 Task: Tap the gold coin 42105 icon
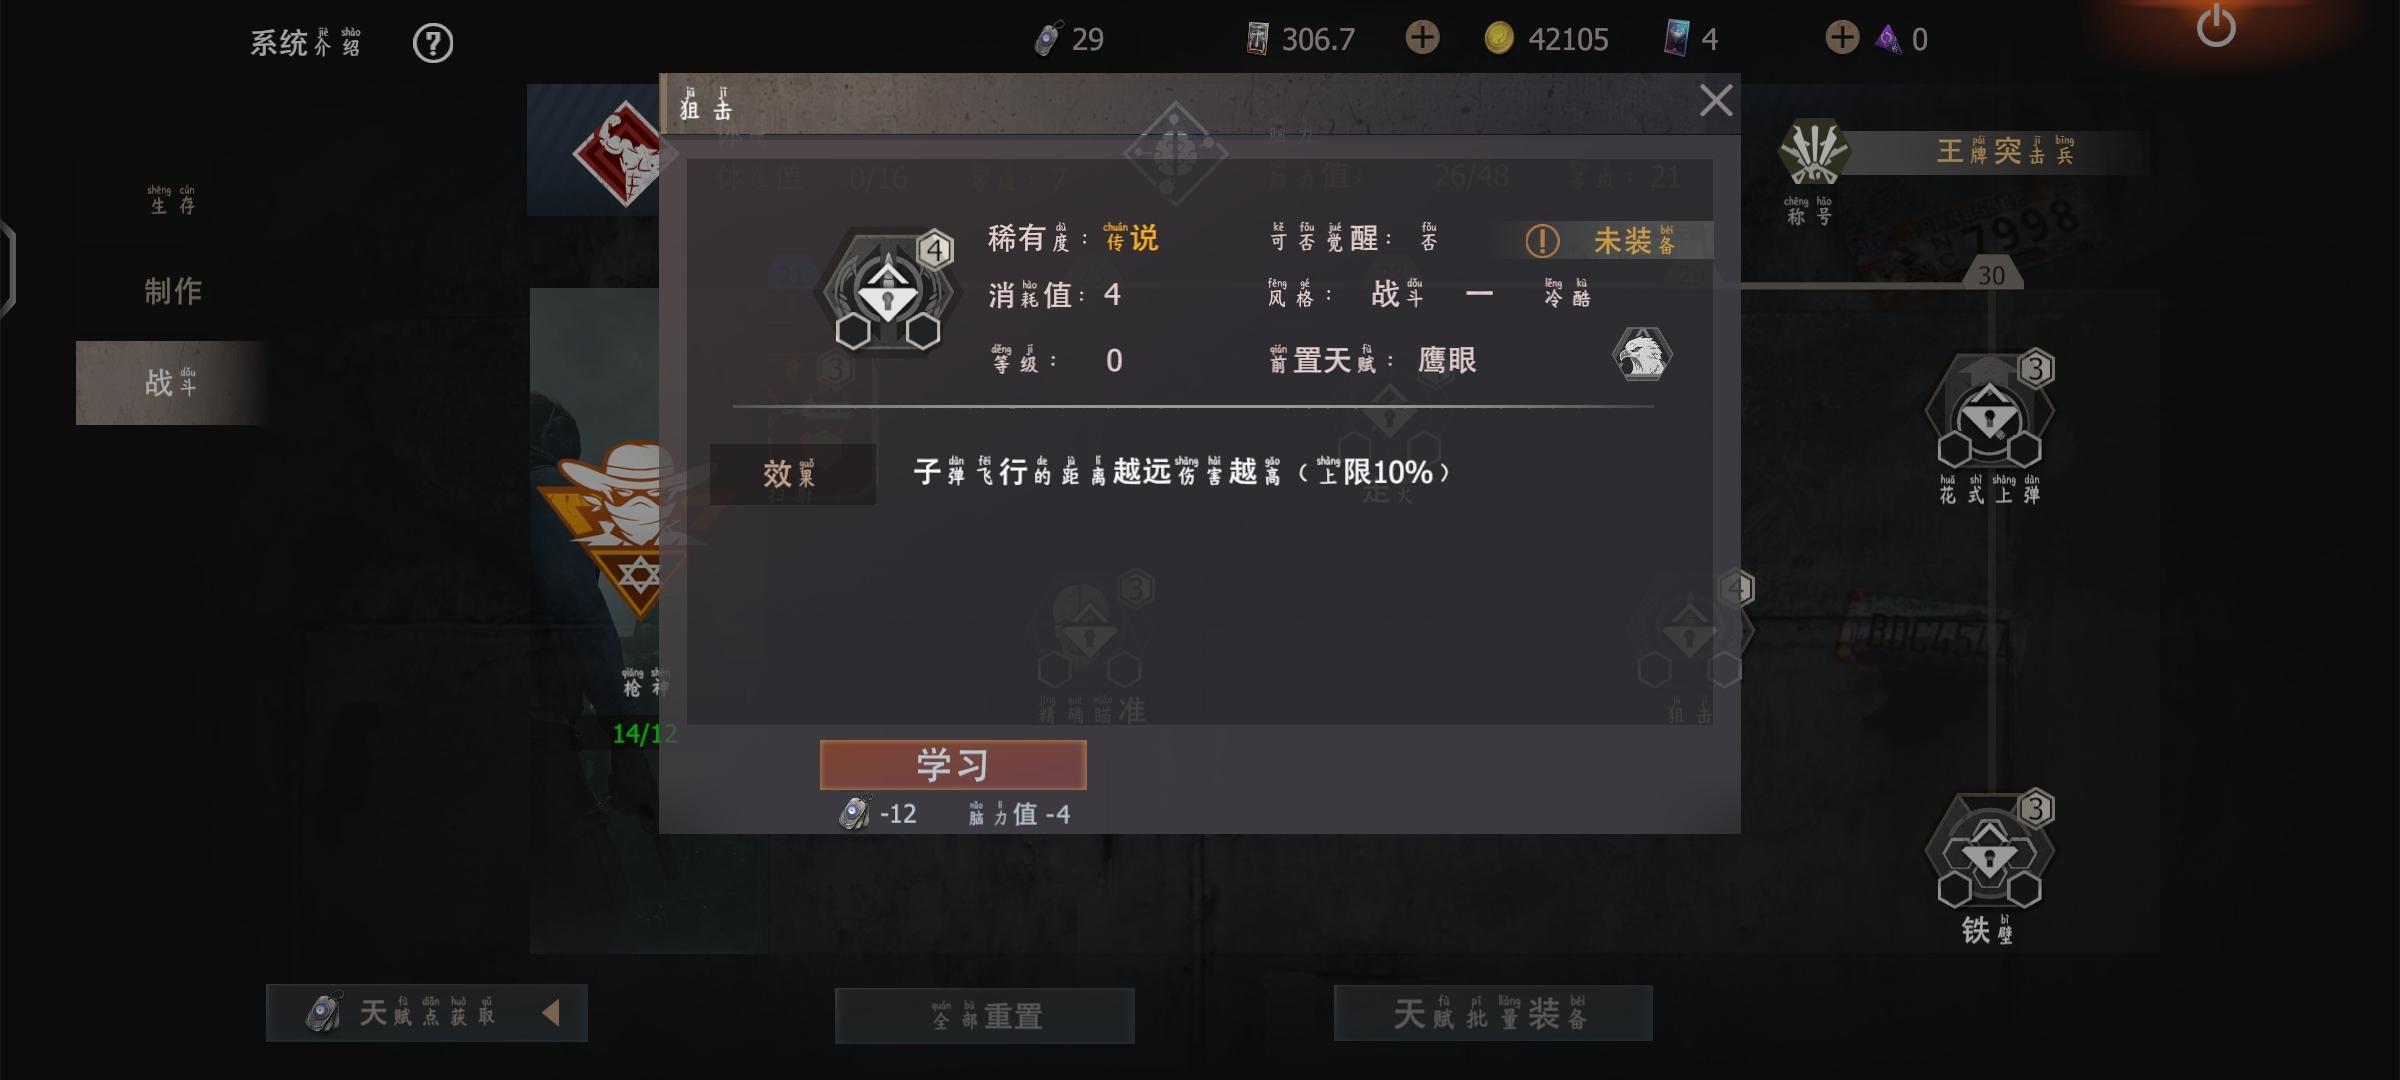(x=1498, y=39)
